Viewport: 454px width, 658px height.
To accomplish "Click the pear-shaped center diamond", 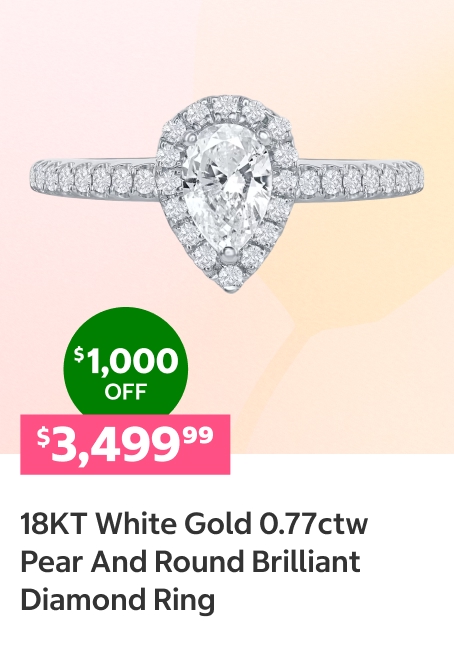I will (x=227, y=189).
